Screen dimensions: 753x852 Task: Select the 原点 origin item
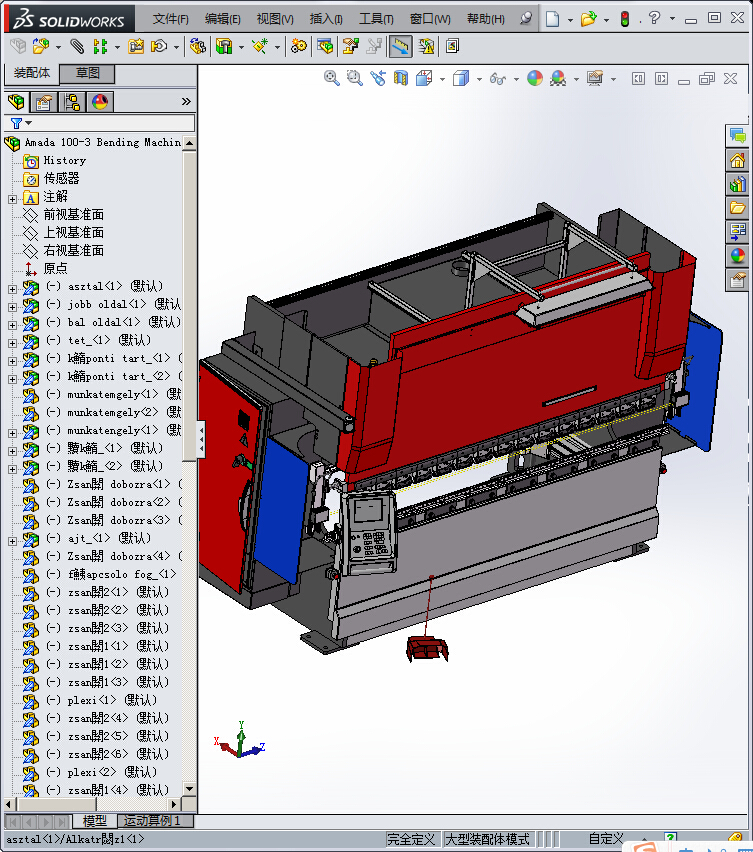pyautogui.click(x=55, y=268)
